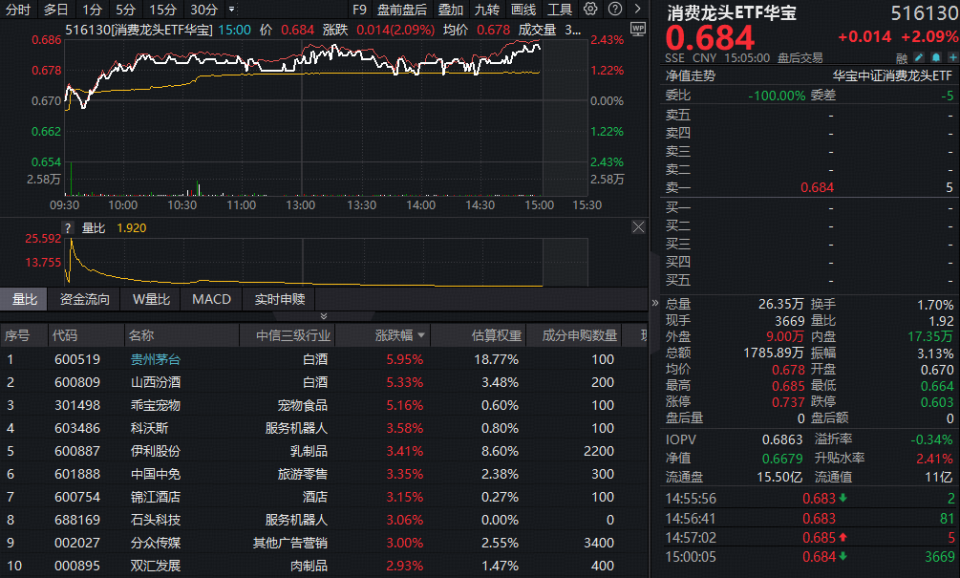Collapse the quote side panel with » arrow
The width and height of the screenshot is (960, 578).
click(654, 303)
